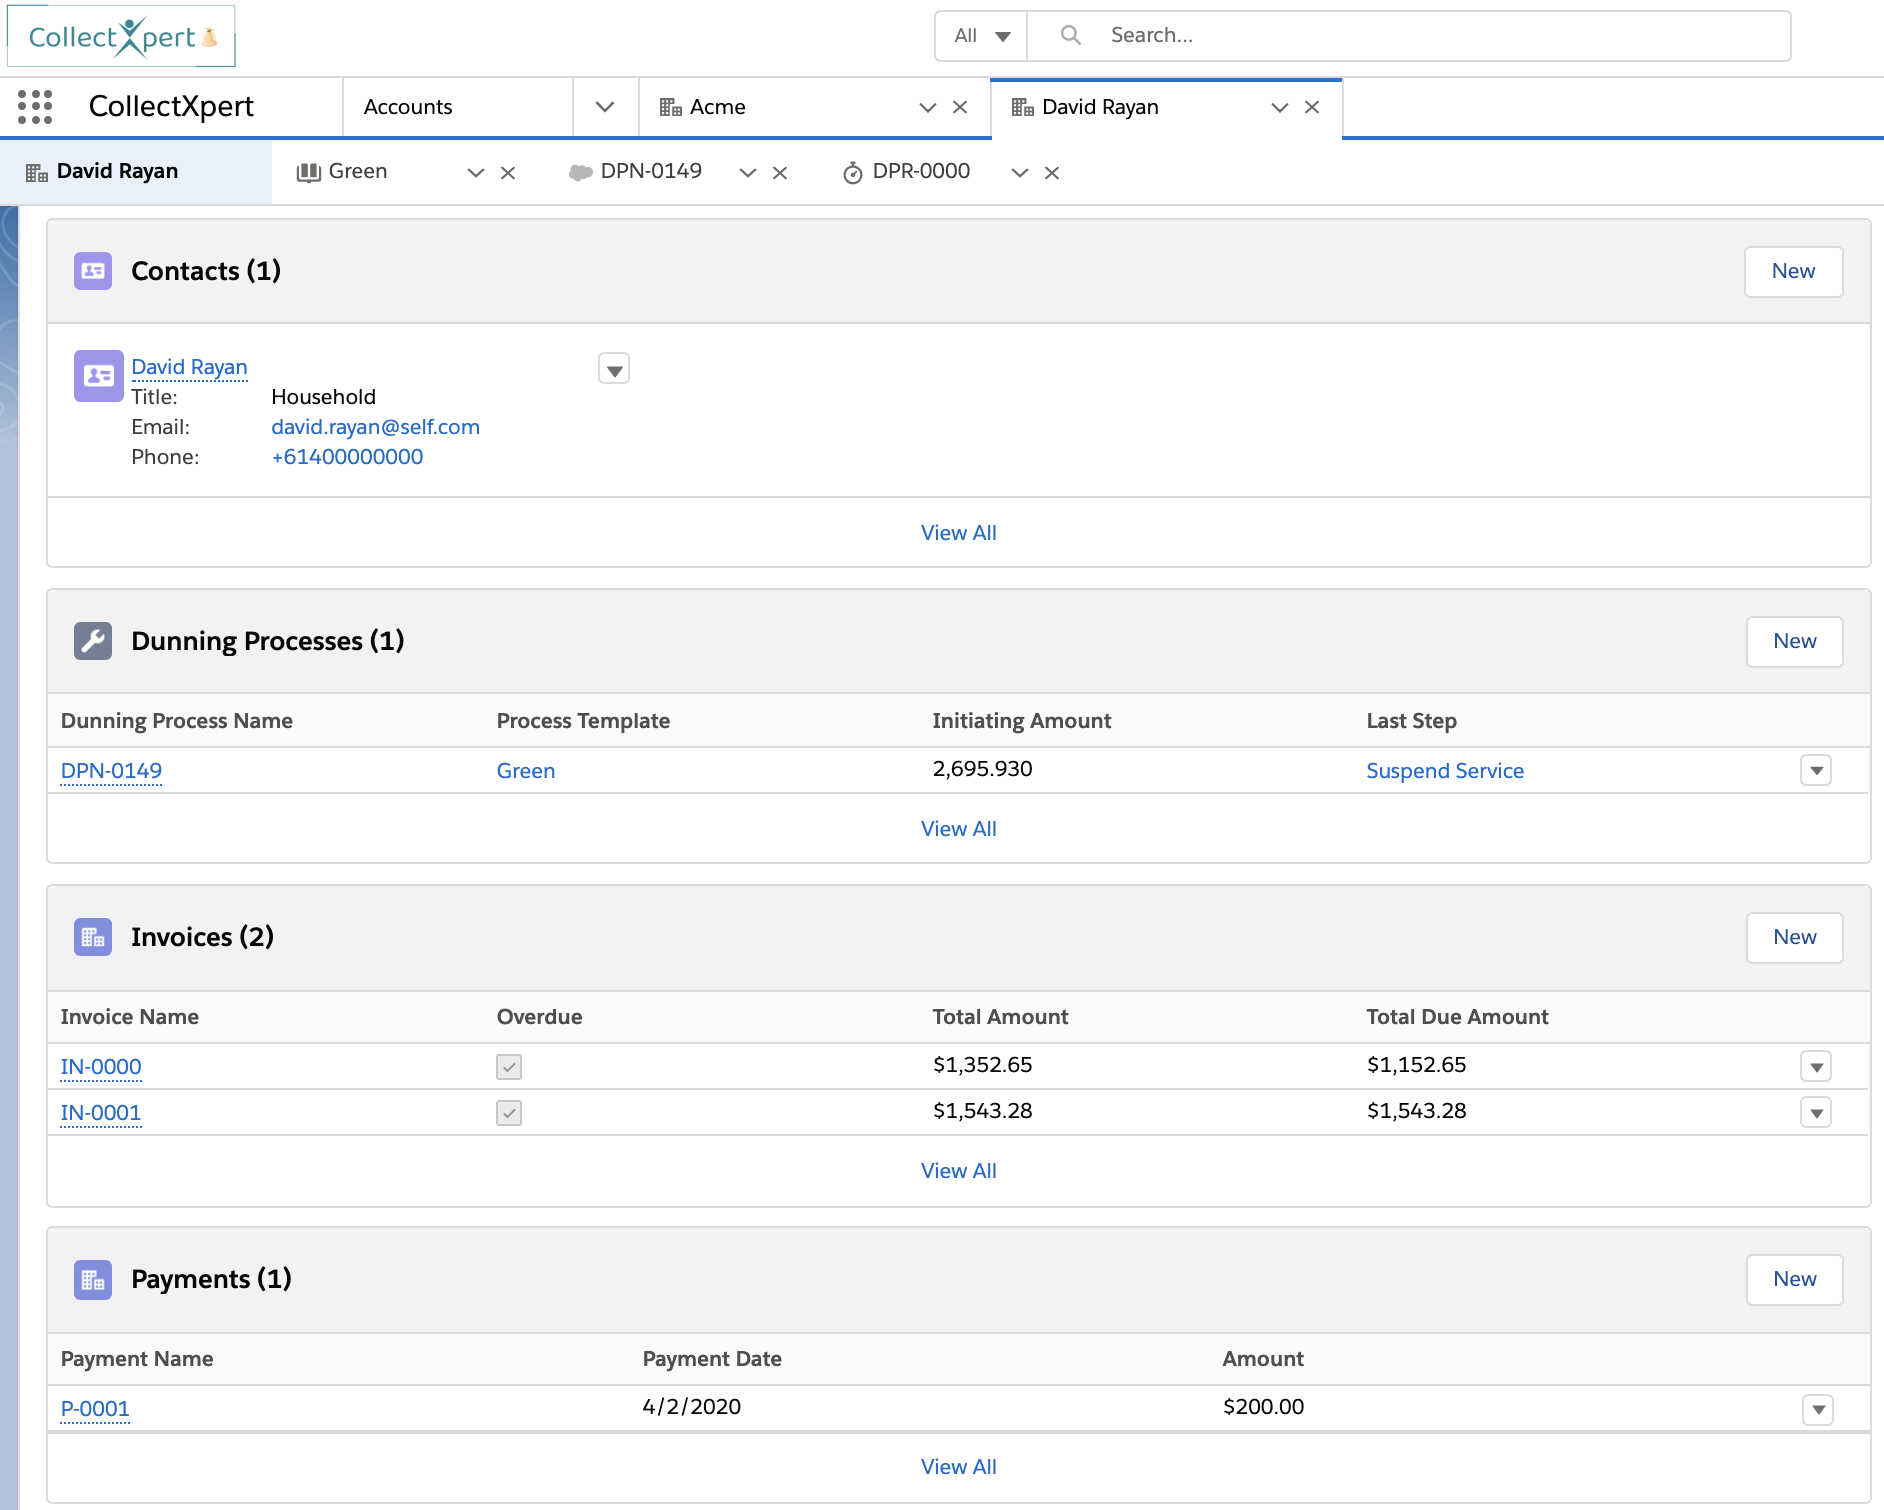Open the row actions dropdown for DPN-0149
The height and width of the screenshot is (1510, 1884).
(1817, 770)
